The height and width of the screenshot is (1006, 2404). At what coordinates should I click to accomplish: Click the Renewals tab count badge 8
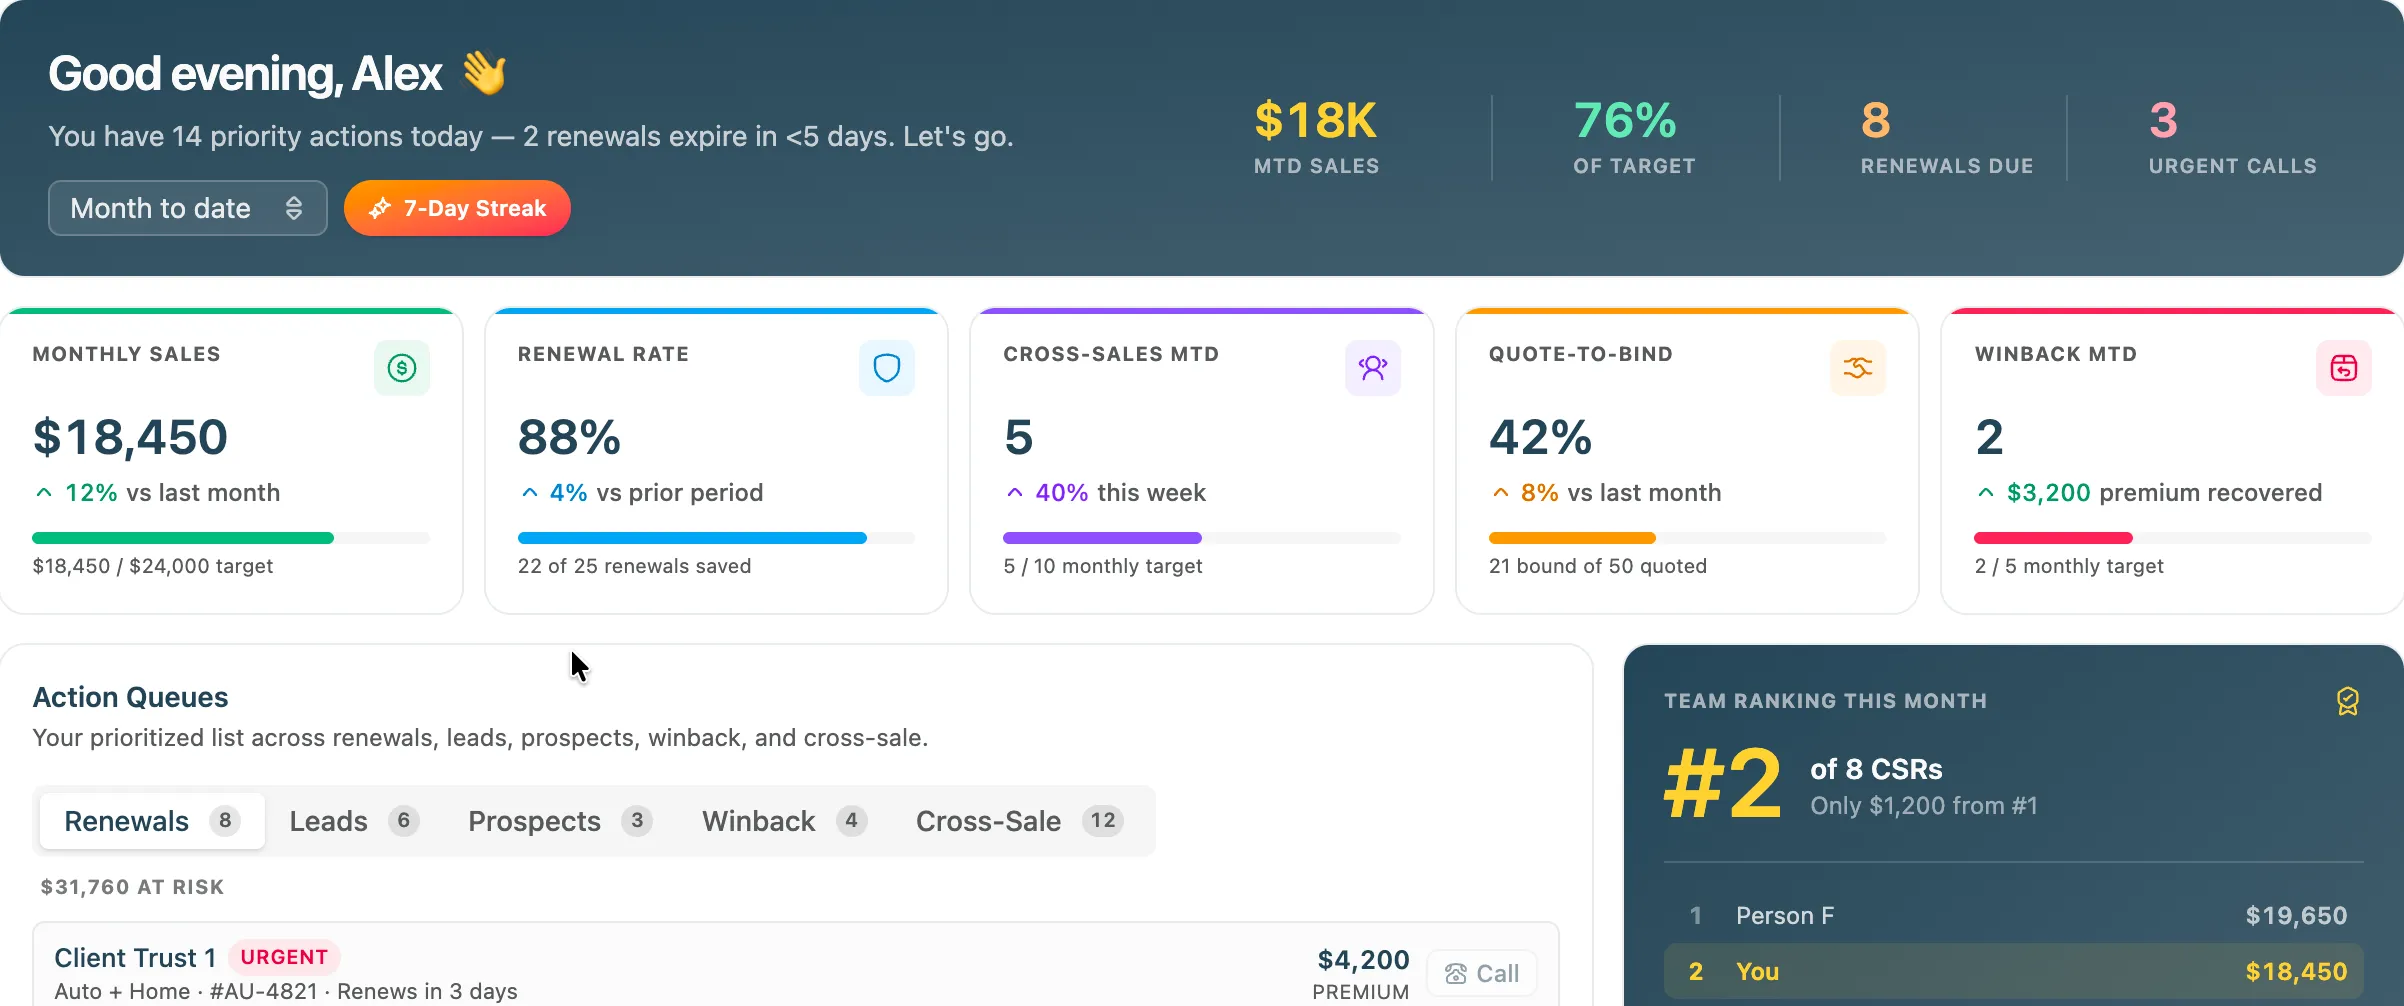(225, 821)
